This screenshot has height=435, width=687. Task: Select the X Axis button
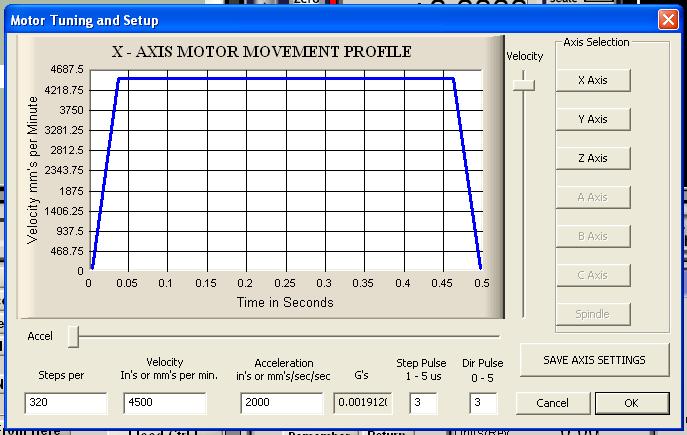pos(593,81)
